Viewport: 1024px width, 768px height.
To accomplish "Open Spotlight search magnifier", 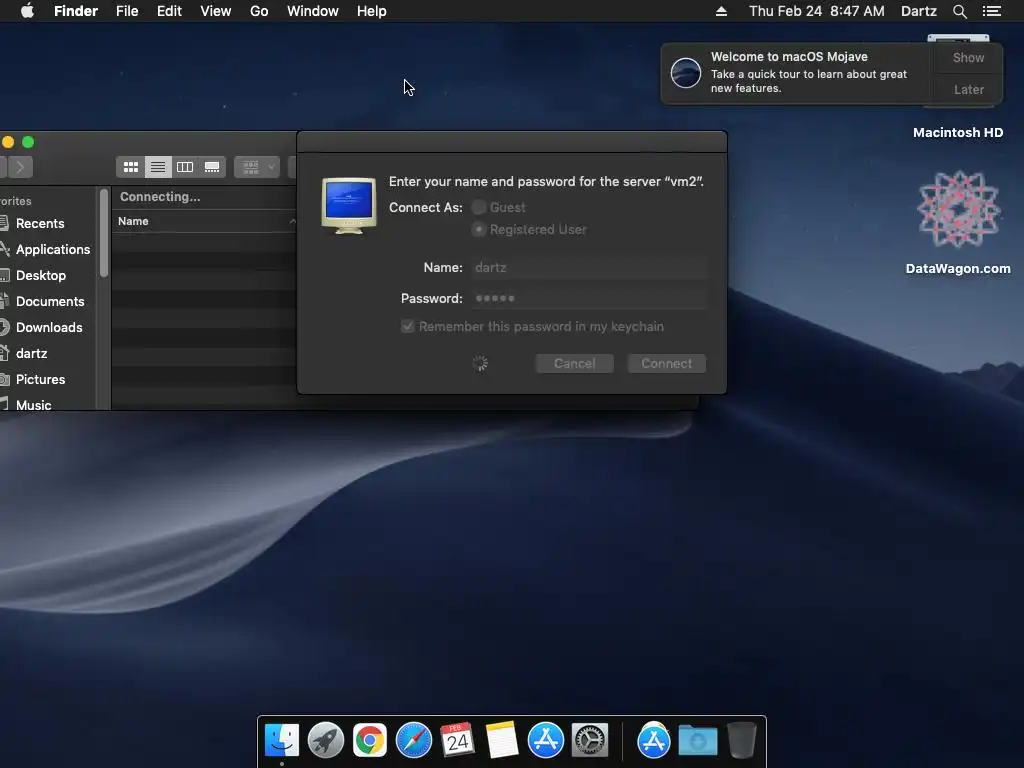I will point(959,11).
